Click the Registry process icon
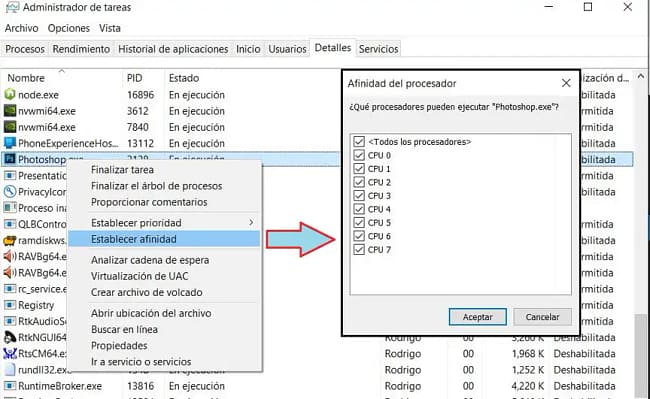Viewport: 650px width, 399px height. (x=10, y=305)
